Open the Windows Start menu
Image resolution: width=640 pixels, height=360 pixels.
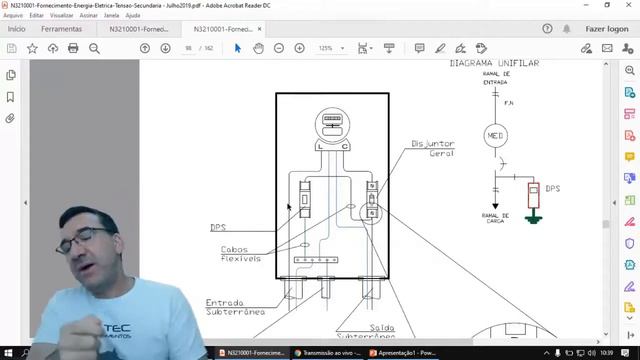[x=8, y=353]
